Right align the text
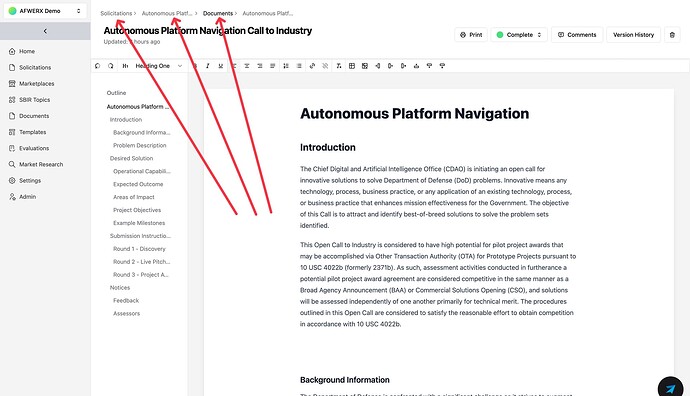This screenshot has height=396, width=690. 260,66
